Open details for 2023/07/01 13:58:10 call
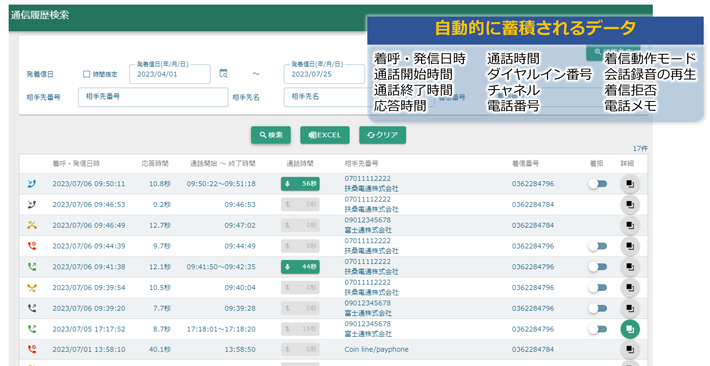Screen dimensions: 710x366 [x=630, y=350]
